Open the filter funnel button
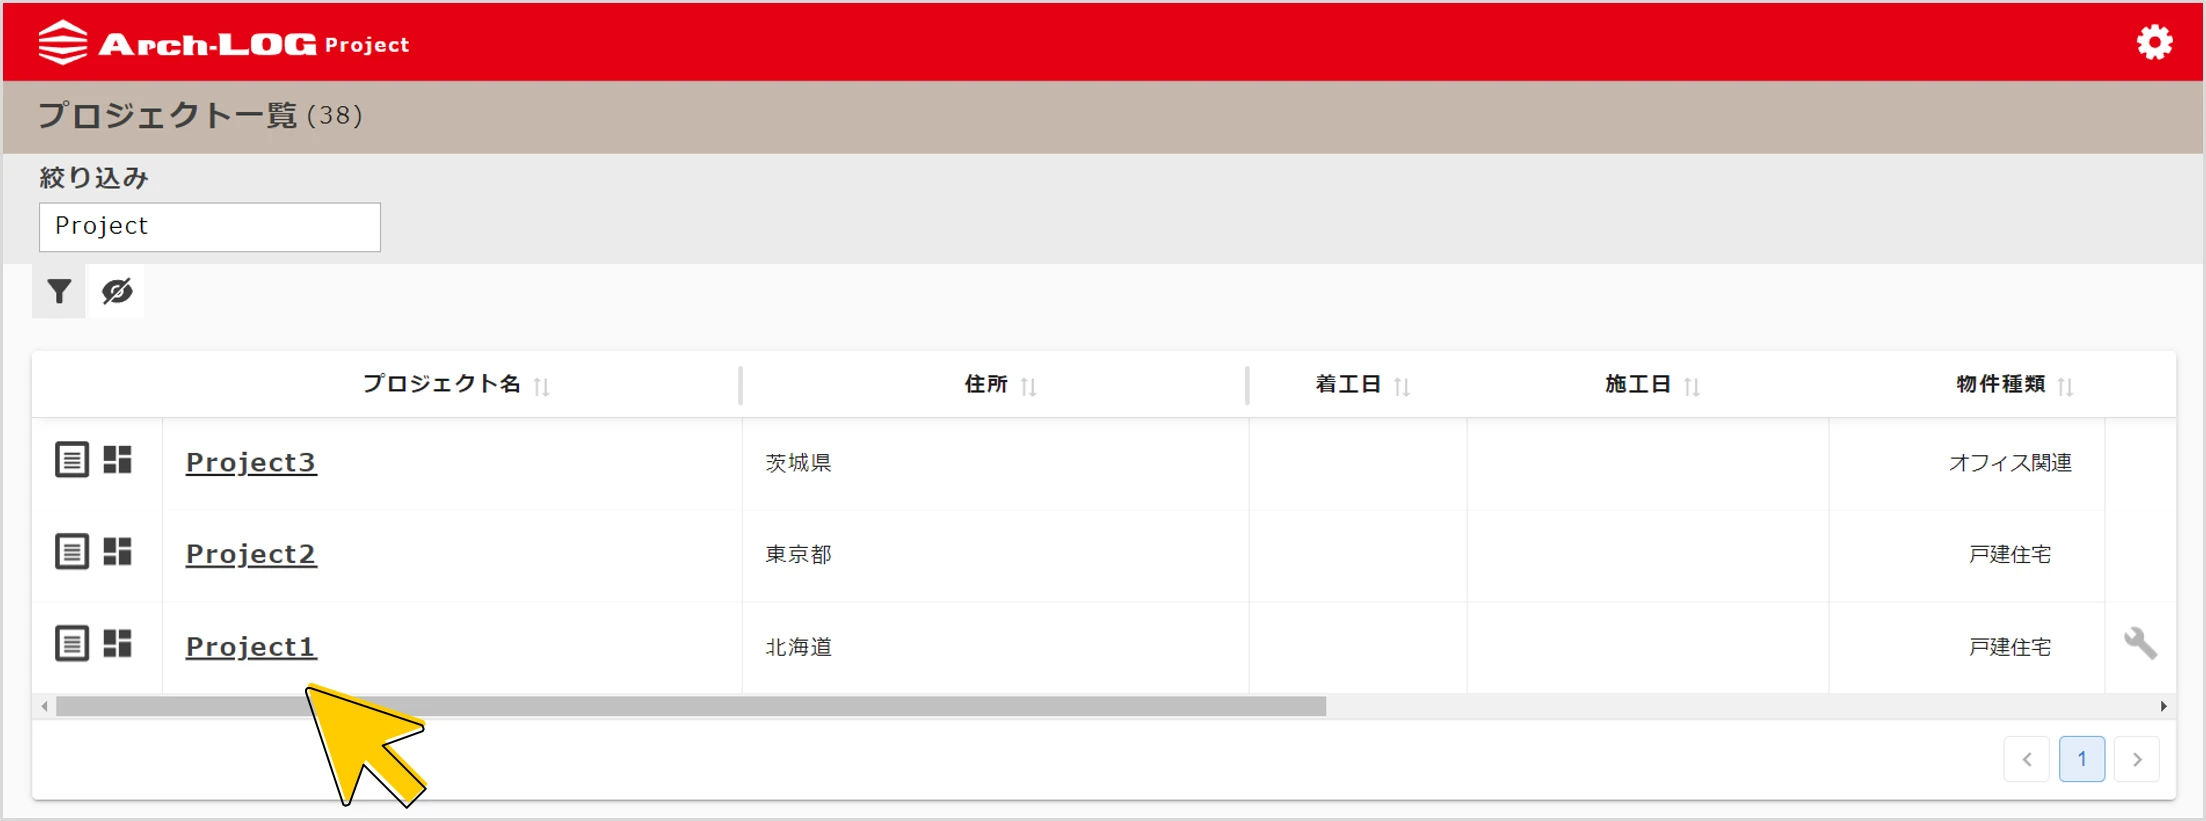 pos(59,291)
